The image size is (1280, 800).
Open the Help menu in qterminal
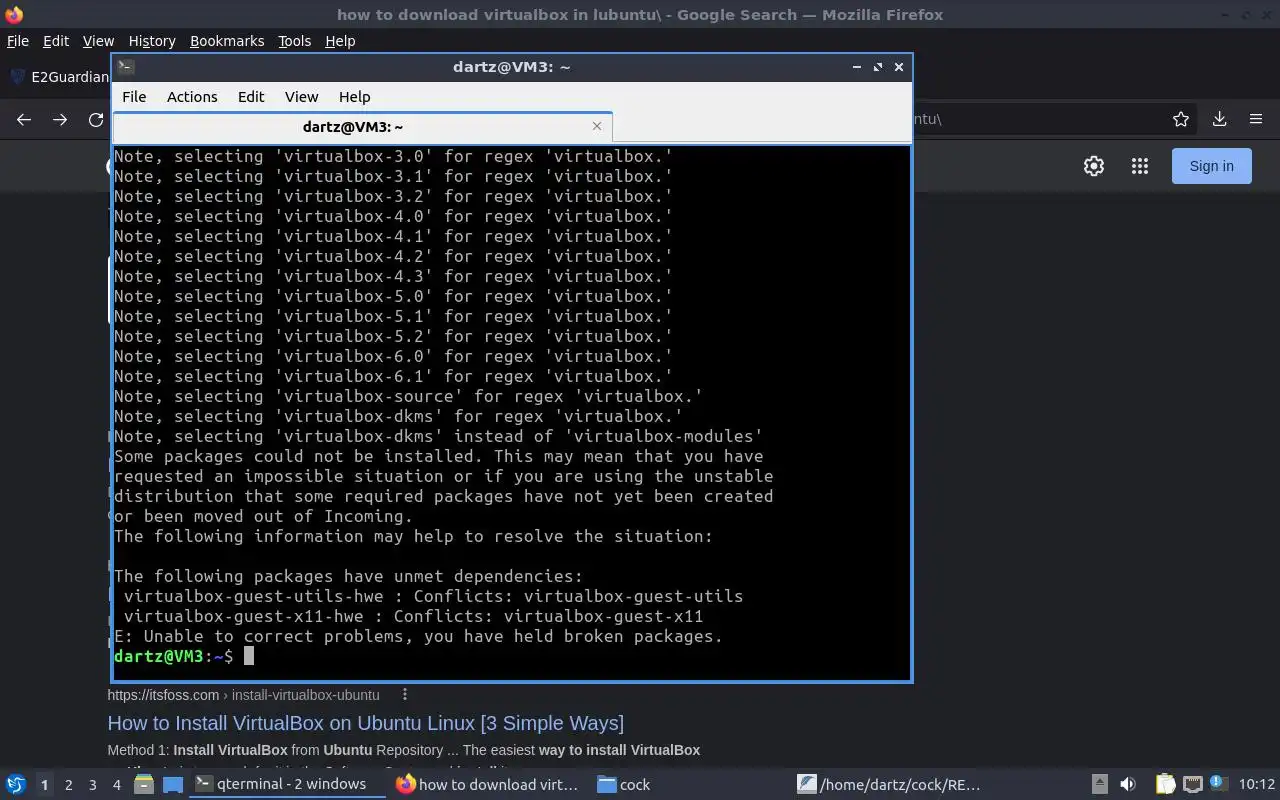tap(355, 97)
